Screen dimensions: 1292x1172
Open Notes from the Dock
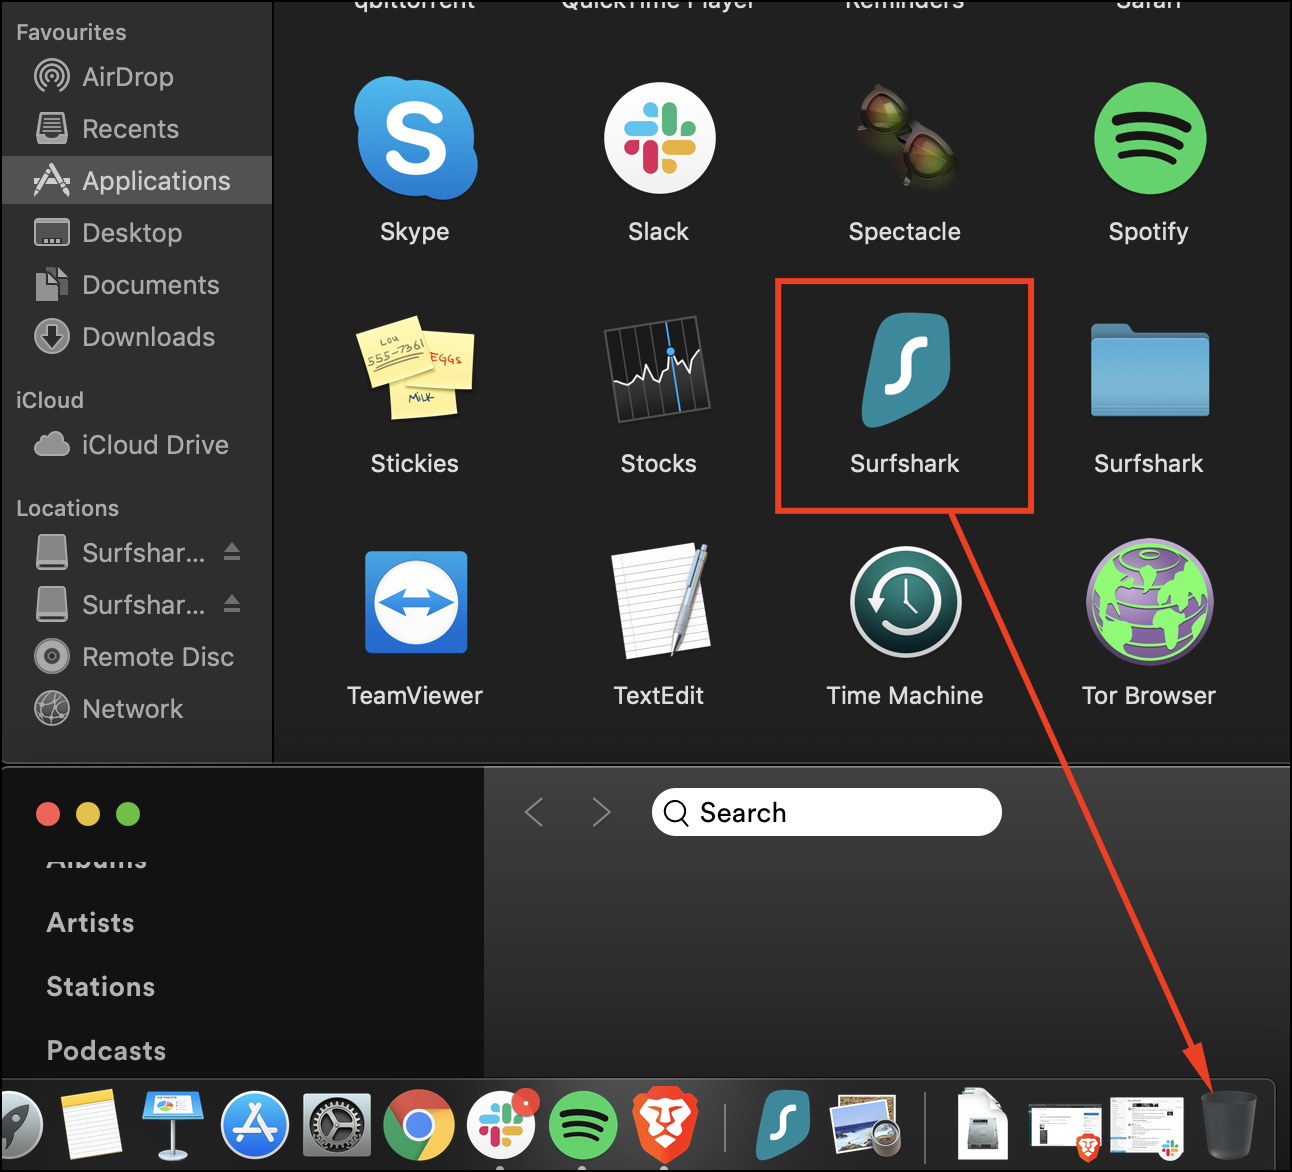point(92,1125)
